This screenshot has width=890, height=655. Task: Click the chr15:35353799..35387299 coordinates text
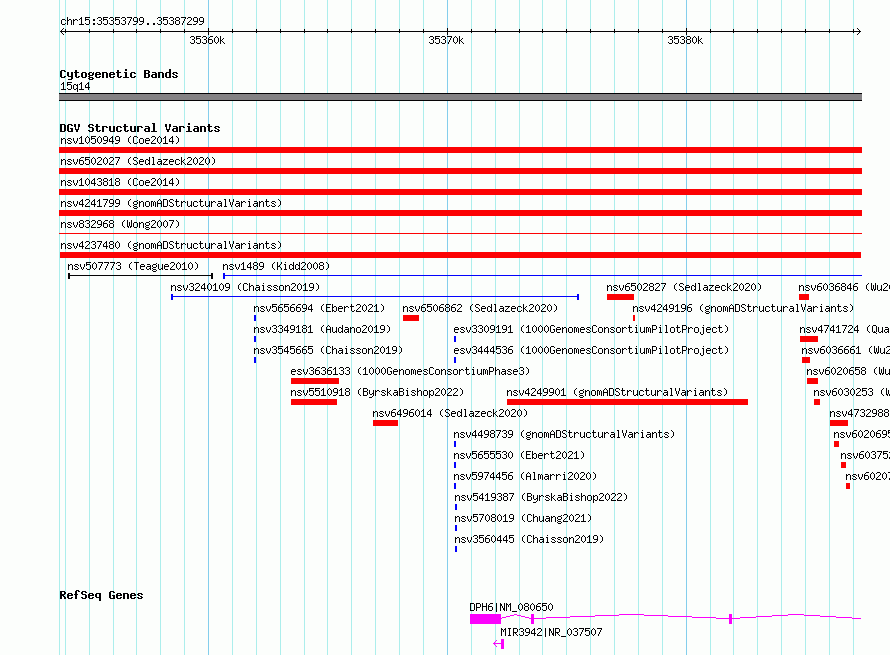tap(132, 21)
